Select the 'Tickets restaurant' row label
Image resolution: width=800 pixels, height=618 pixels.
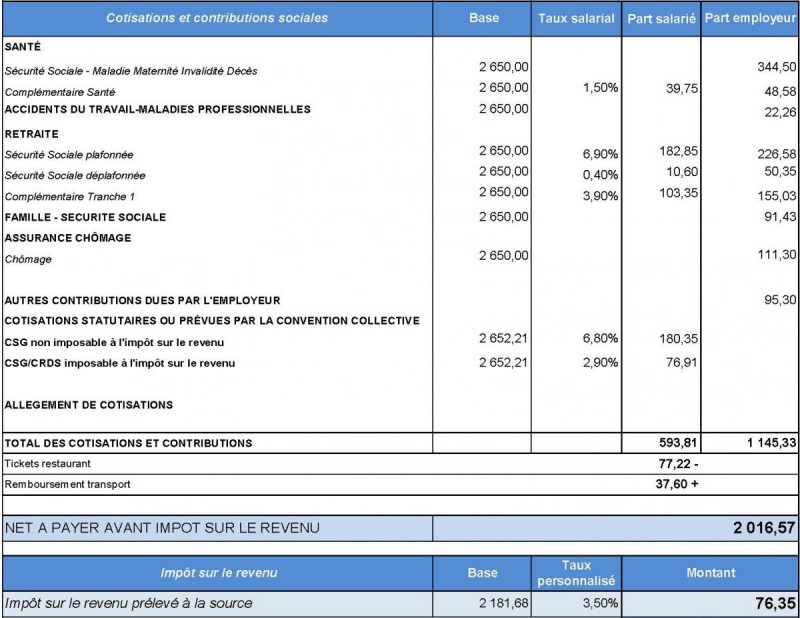pos(47,464)
